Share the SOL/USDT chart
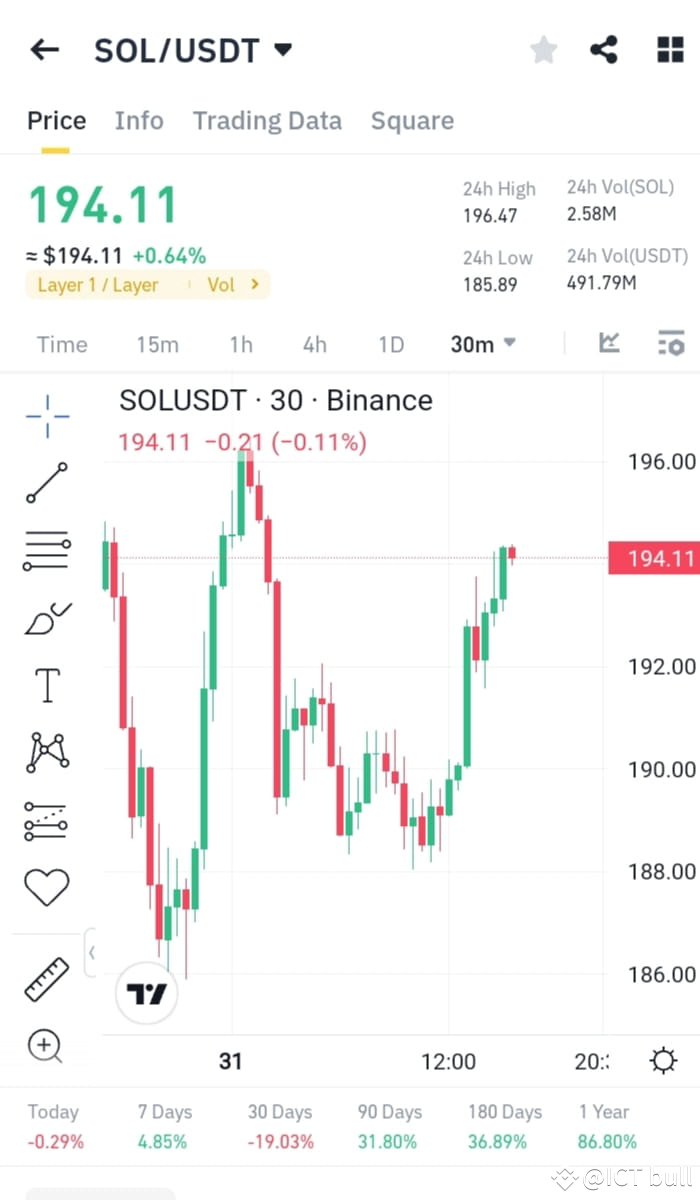The image size is (700, 1200). tap(603, 49)
